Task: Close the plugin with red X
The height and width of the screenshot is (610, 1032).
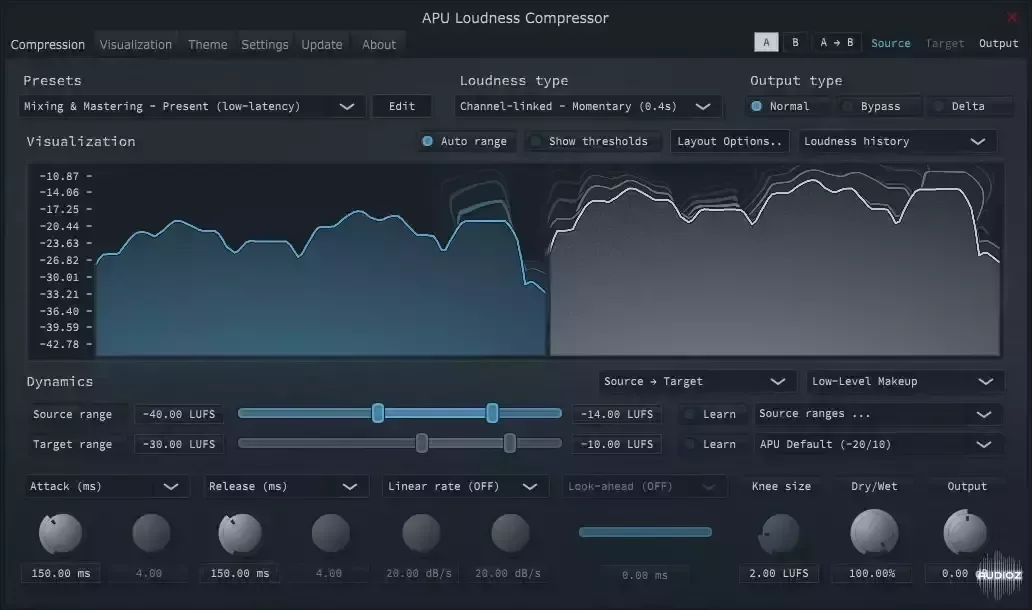Action: coord(1012,17)
